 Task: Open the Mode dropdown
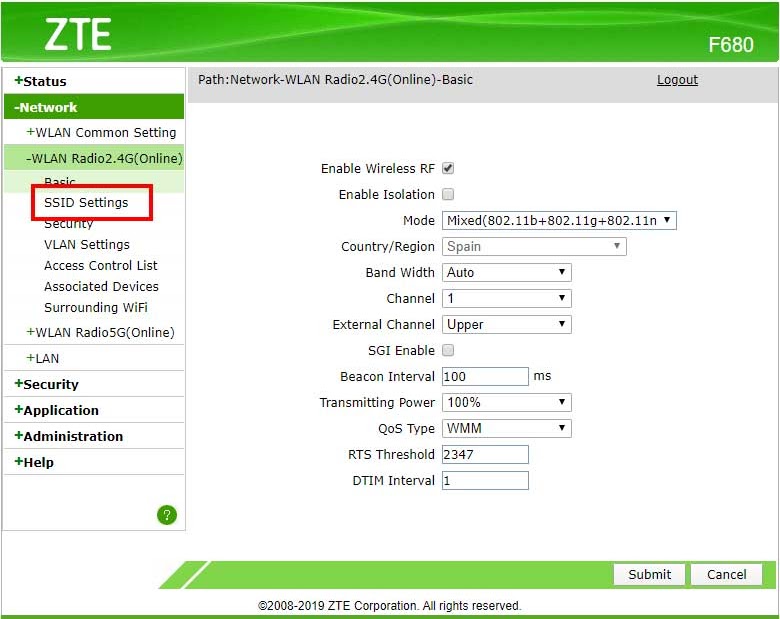point(559,220)
